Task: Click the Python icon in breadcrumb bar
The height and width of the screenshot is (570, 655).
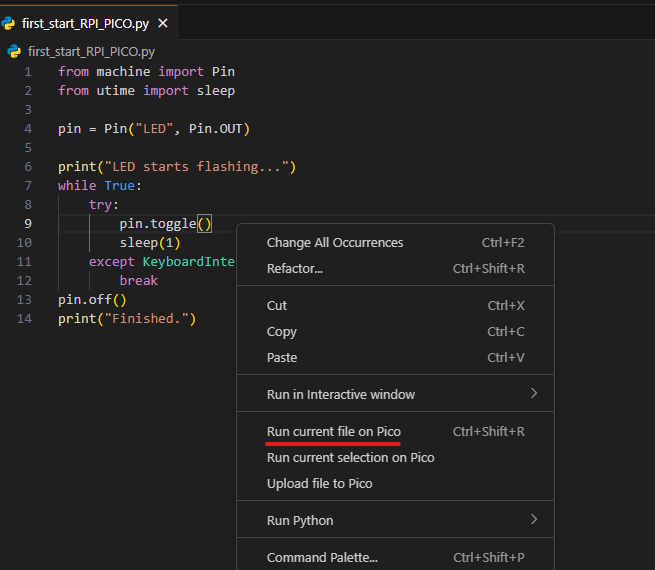Action: [x=14, y=51]
